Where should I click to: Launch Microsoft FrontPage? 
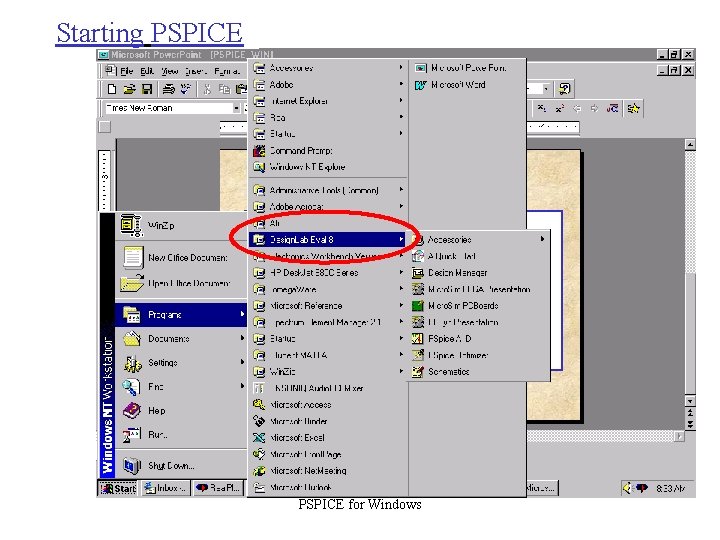[x=328, y=454]
